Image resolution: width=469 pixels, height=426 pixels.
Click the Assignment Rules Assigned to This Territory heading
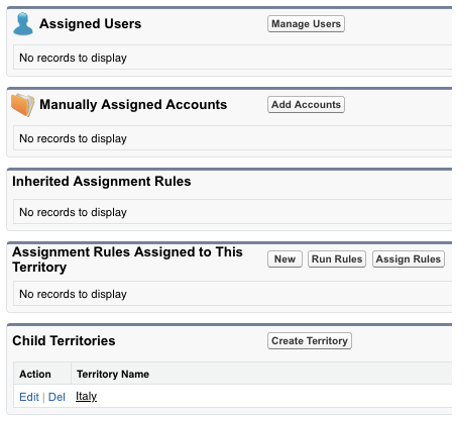coord(127,260)
